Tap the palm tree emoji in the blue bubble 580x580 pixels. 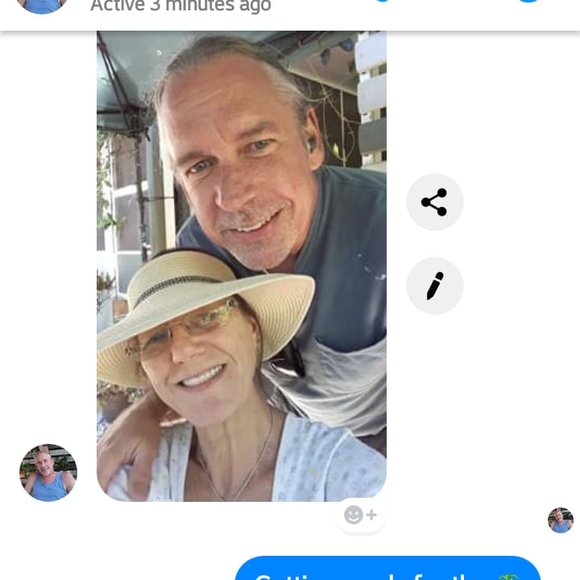(x=510, y=577)
